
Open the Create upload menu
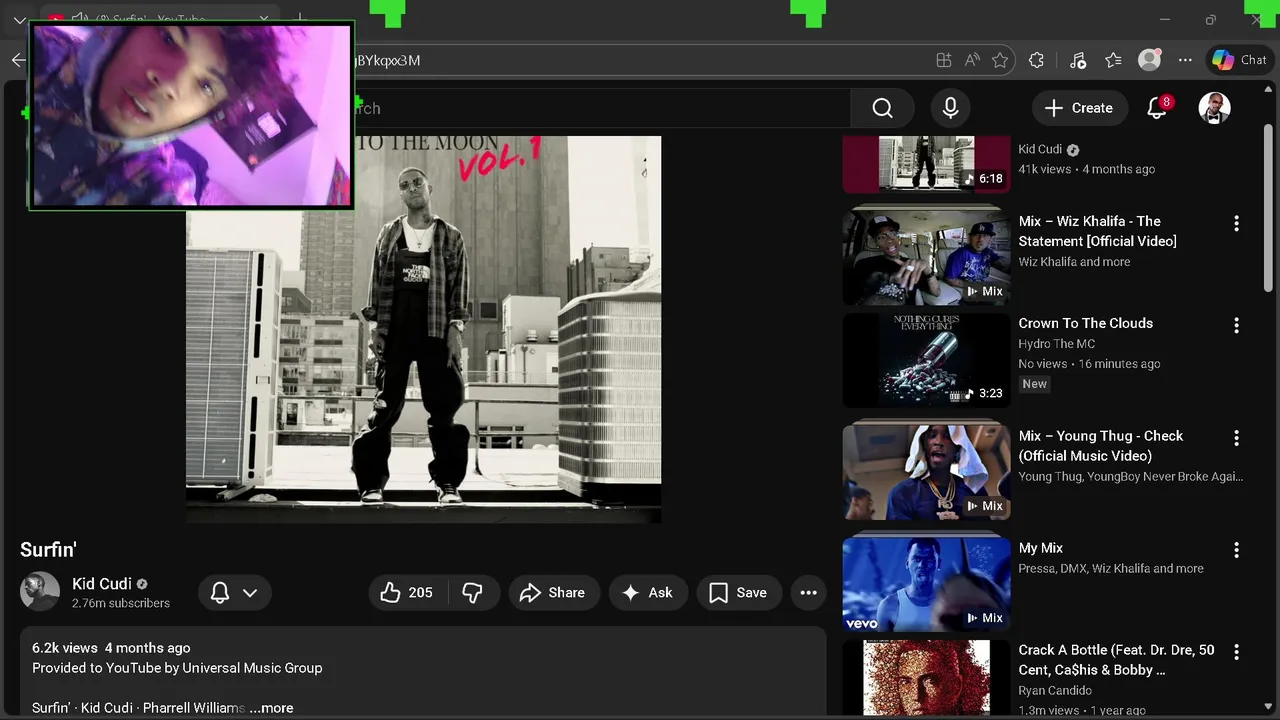point(1079,108)
